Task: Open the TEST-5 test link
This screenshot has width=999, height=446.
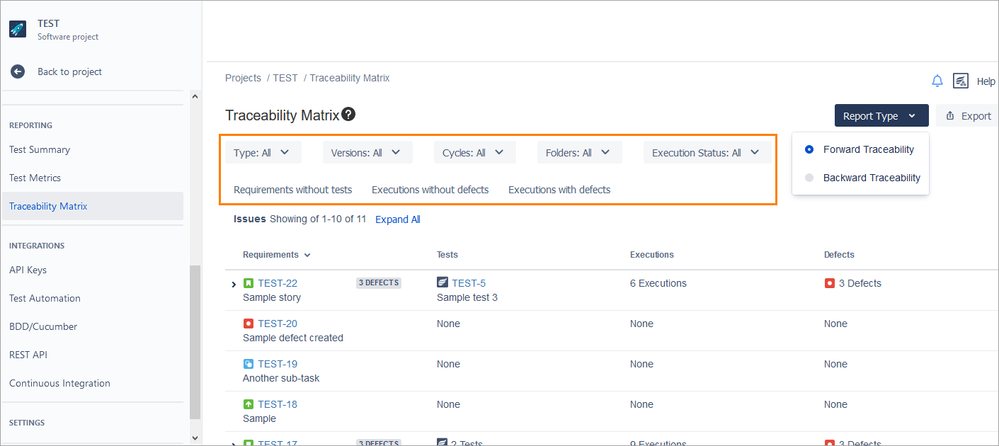Action: click(x=469, y=283)
